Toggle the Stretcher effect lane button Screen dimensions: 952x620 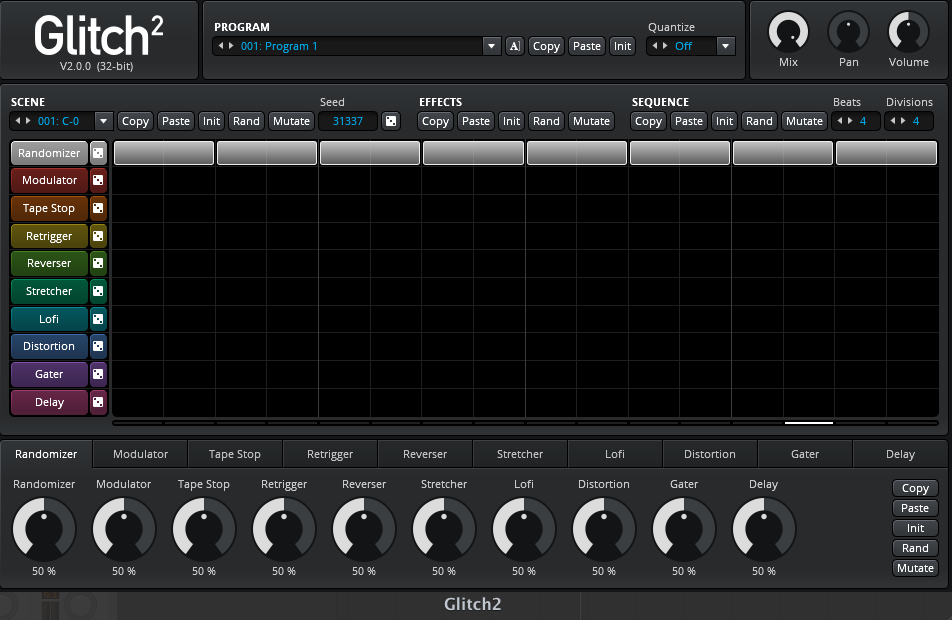pyautogui.click(x=49, y=291)
